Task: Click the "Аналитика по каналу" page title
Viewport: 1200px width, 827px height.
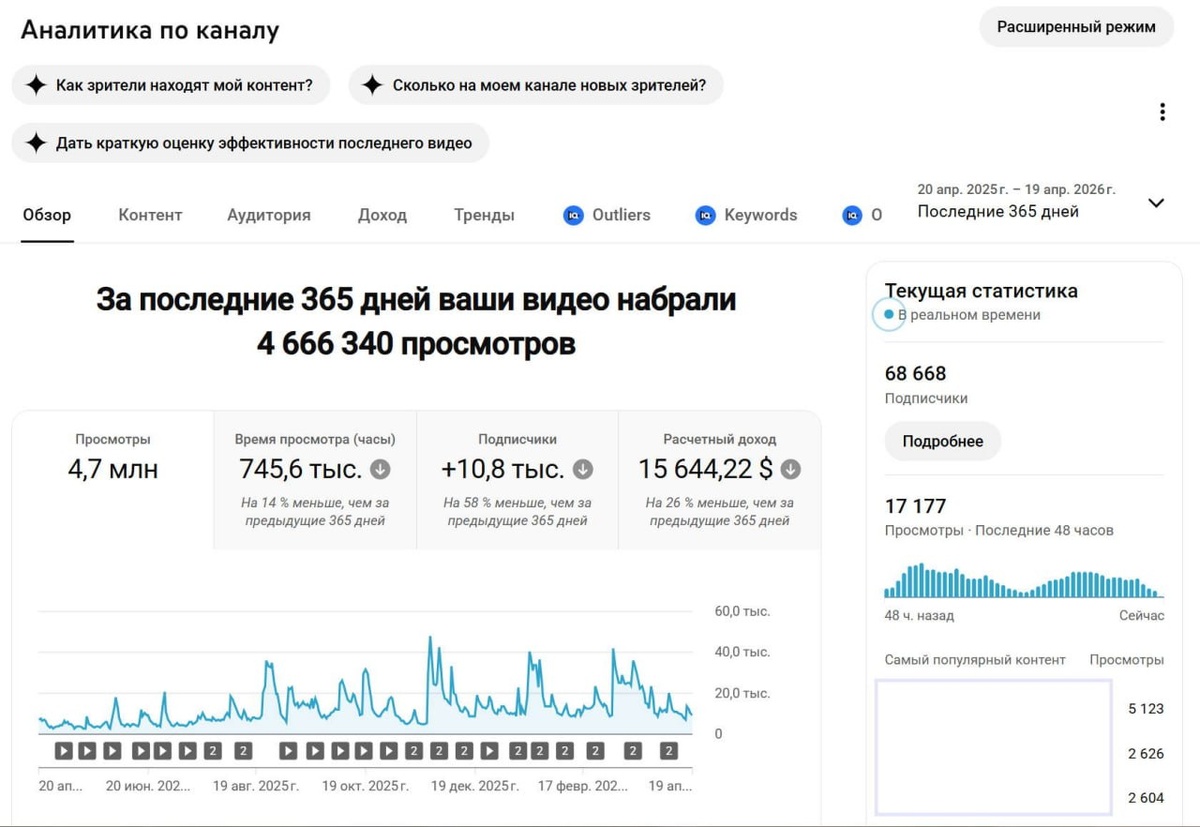Action: (150, 30)
